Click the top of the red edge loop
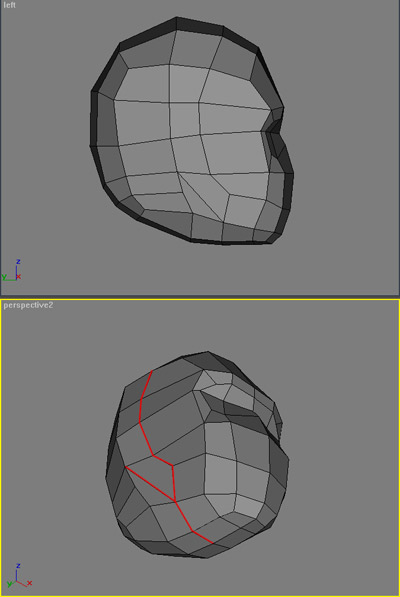 (x=152, y=371)
